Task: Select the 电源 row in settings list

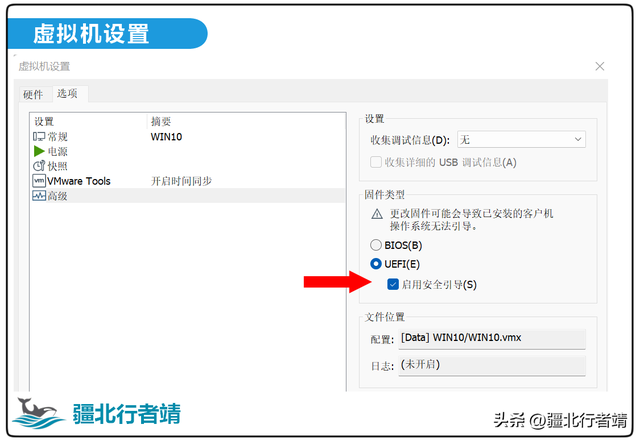Action: pyautogui.click(x=188, y=151)
